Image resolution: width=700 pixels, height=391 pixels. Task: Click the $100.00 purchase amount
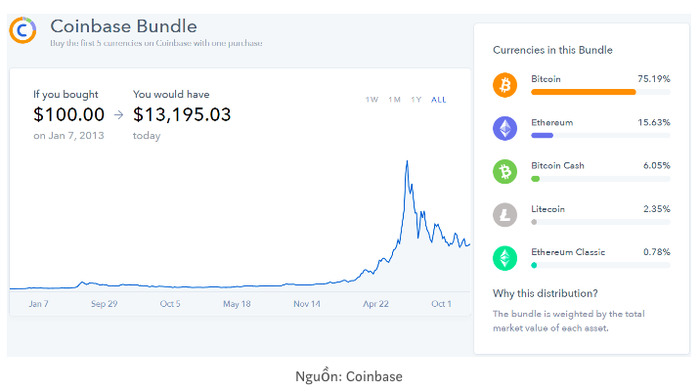[x=69, y=115]
